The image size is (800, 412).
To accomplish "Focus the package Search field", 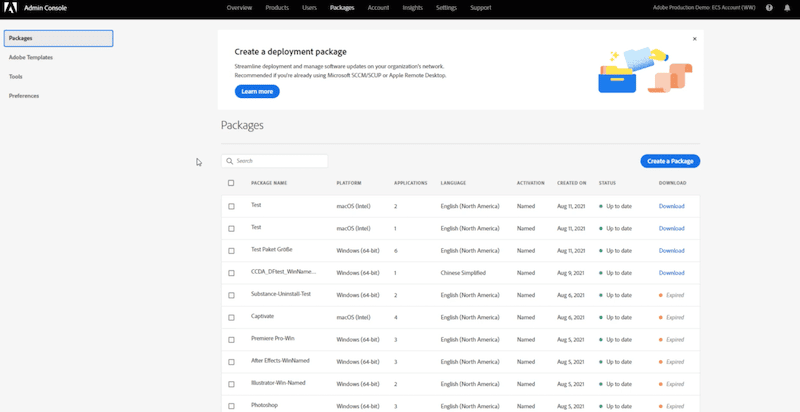I will (x=274, y=161).
